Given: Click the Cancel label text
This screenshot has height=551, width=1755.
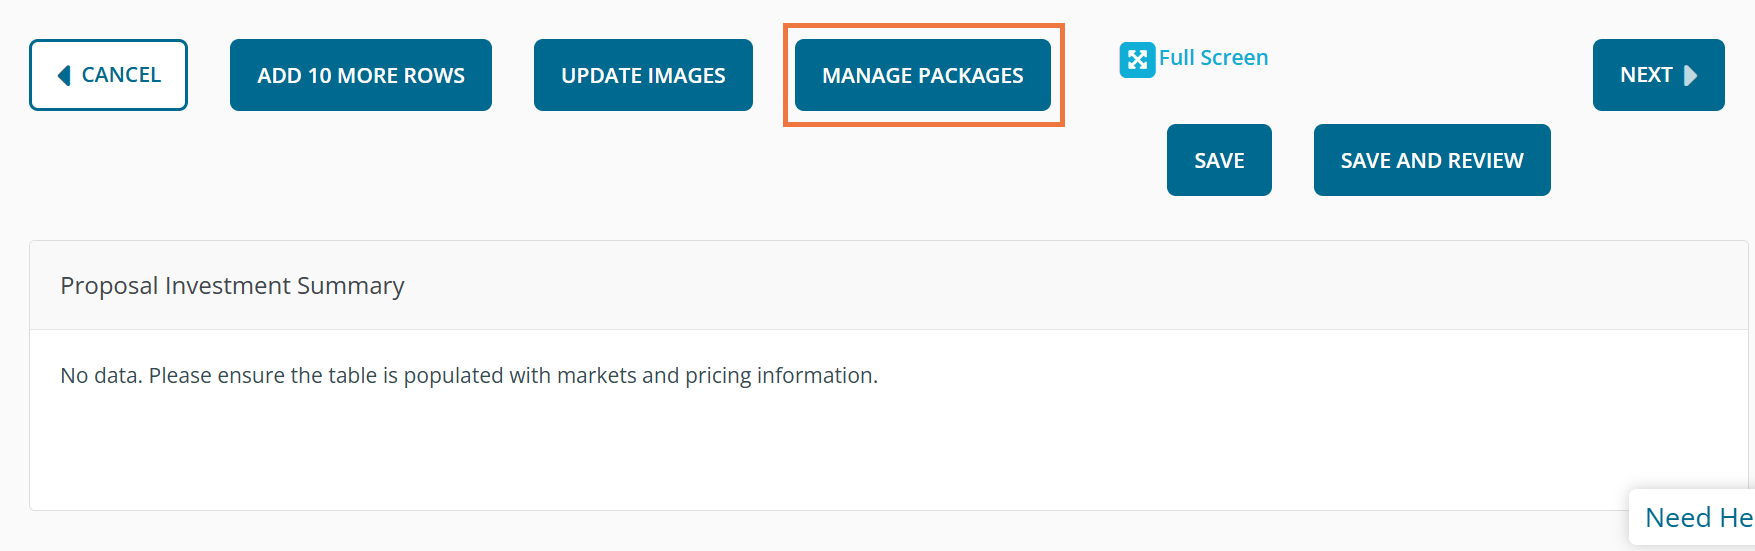Looking at the screenshot, I should pyautogui.click(x=121, y=75).
